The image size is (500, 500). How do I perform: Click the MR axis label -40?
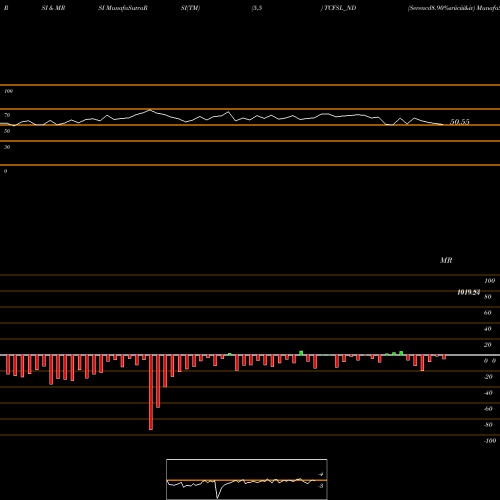click(x=488, y=393)
